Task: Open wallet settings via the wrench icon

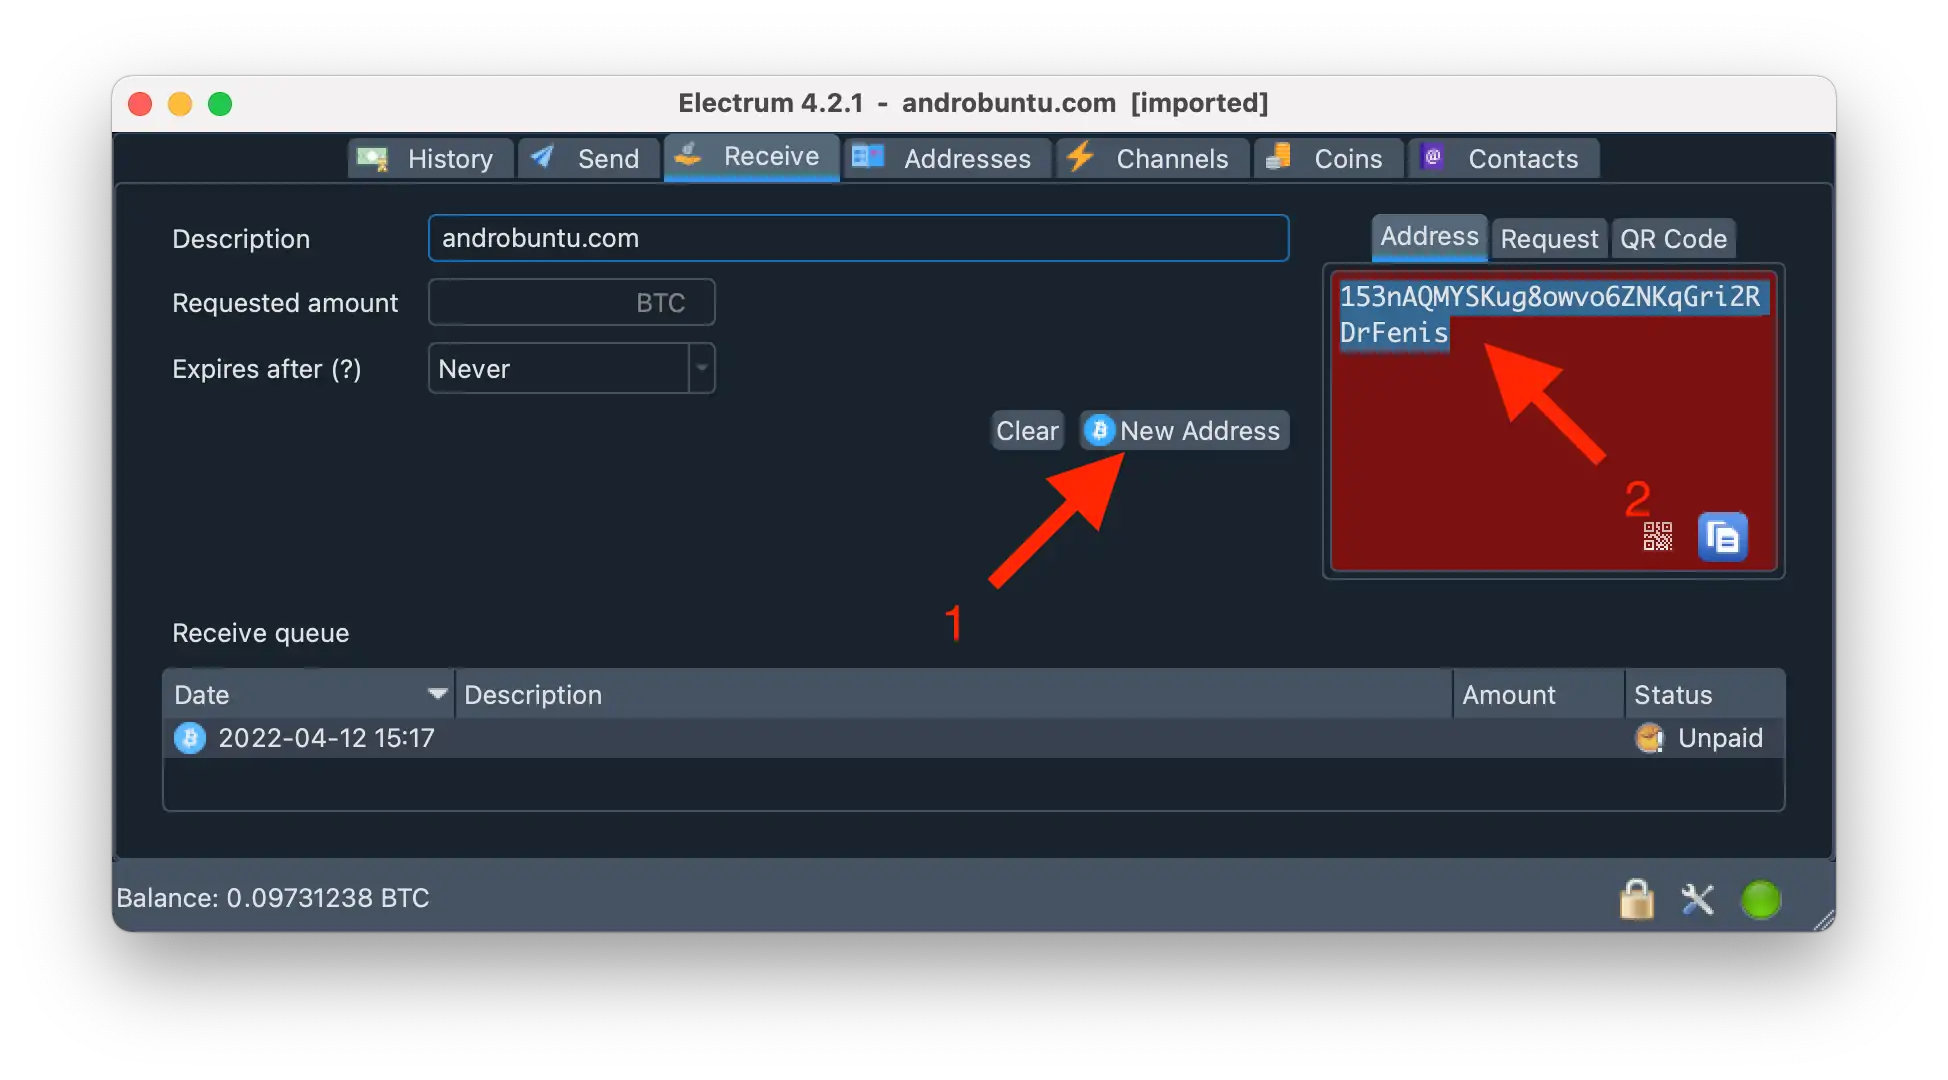Action: point(1698,898)
